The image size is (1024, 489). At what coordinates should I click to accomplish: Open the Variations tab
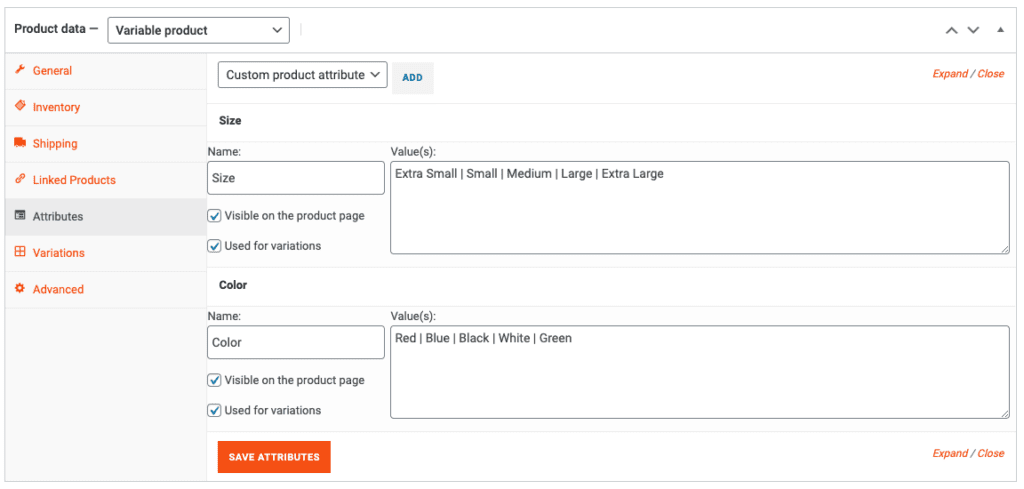[x=106, y=253]
